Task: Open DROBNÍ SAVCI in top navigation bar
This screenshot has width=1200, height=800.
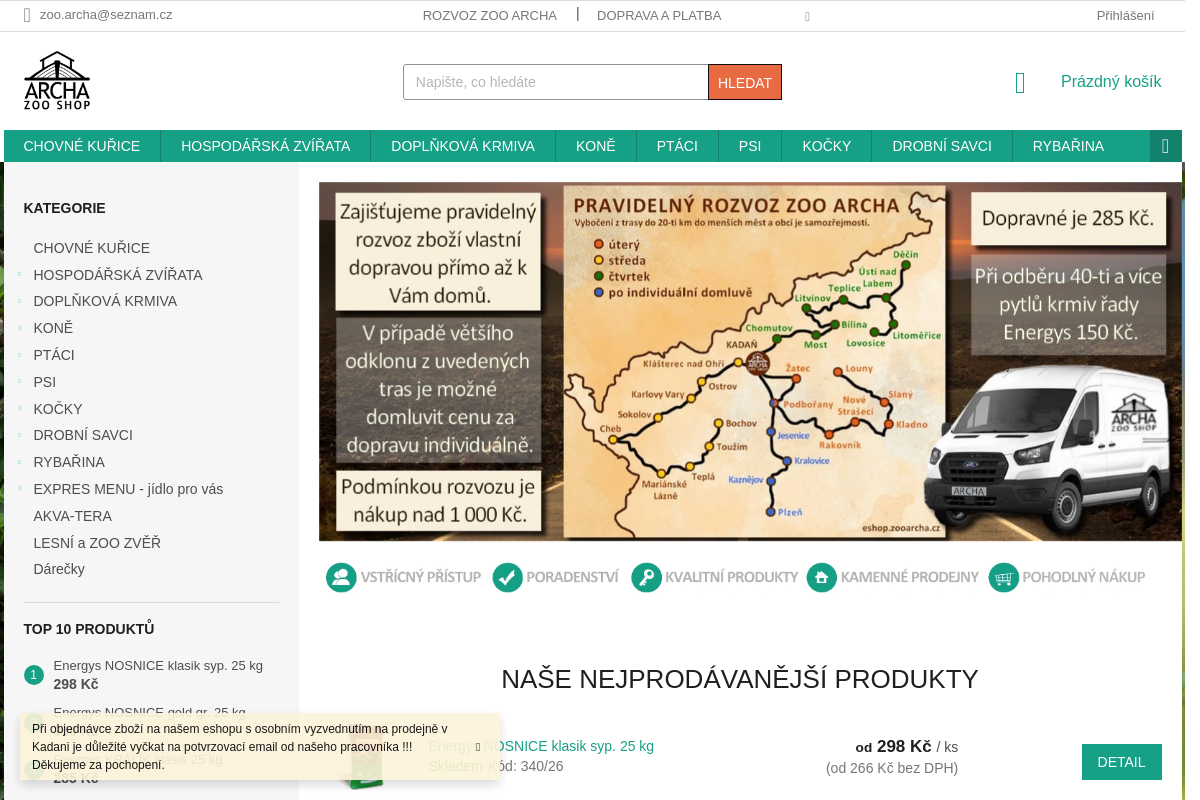Action: [x=942, y=146]
